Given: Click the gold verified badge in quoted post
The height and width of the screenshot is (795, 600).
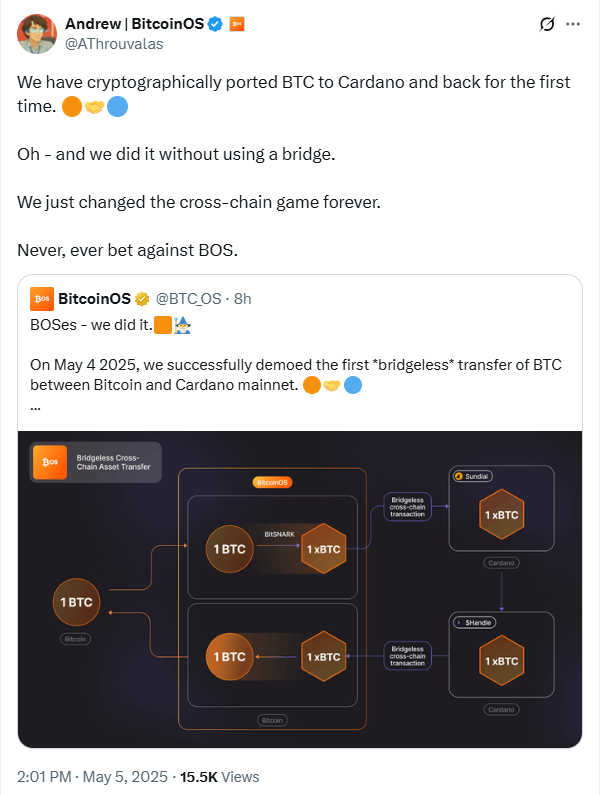Looking at the screenshot, I should tap(143, 298).
